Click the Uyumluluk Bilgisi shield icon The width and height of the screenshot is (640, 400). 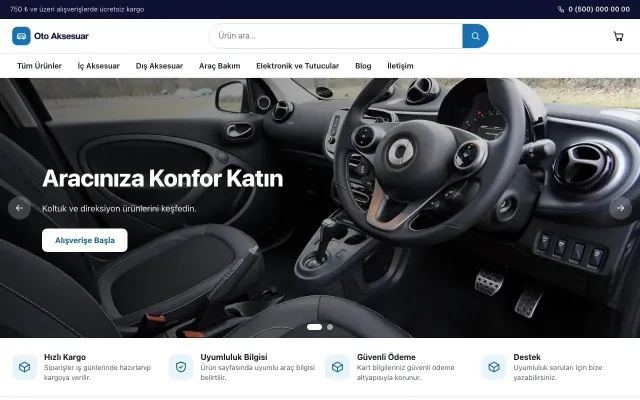[181, 367]
